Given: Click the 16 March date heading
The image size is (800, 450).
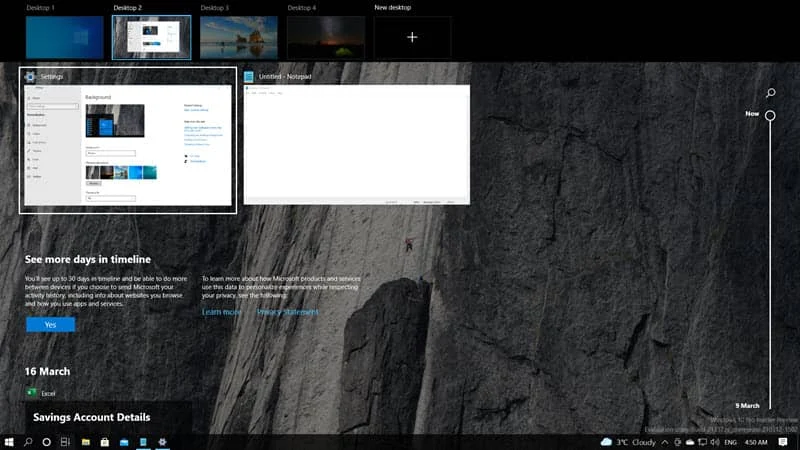Looking at the screenshot, I should point(47,371).
